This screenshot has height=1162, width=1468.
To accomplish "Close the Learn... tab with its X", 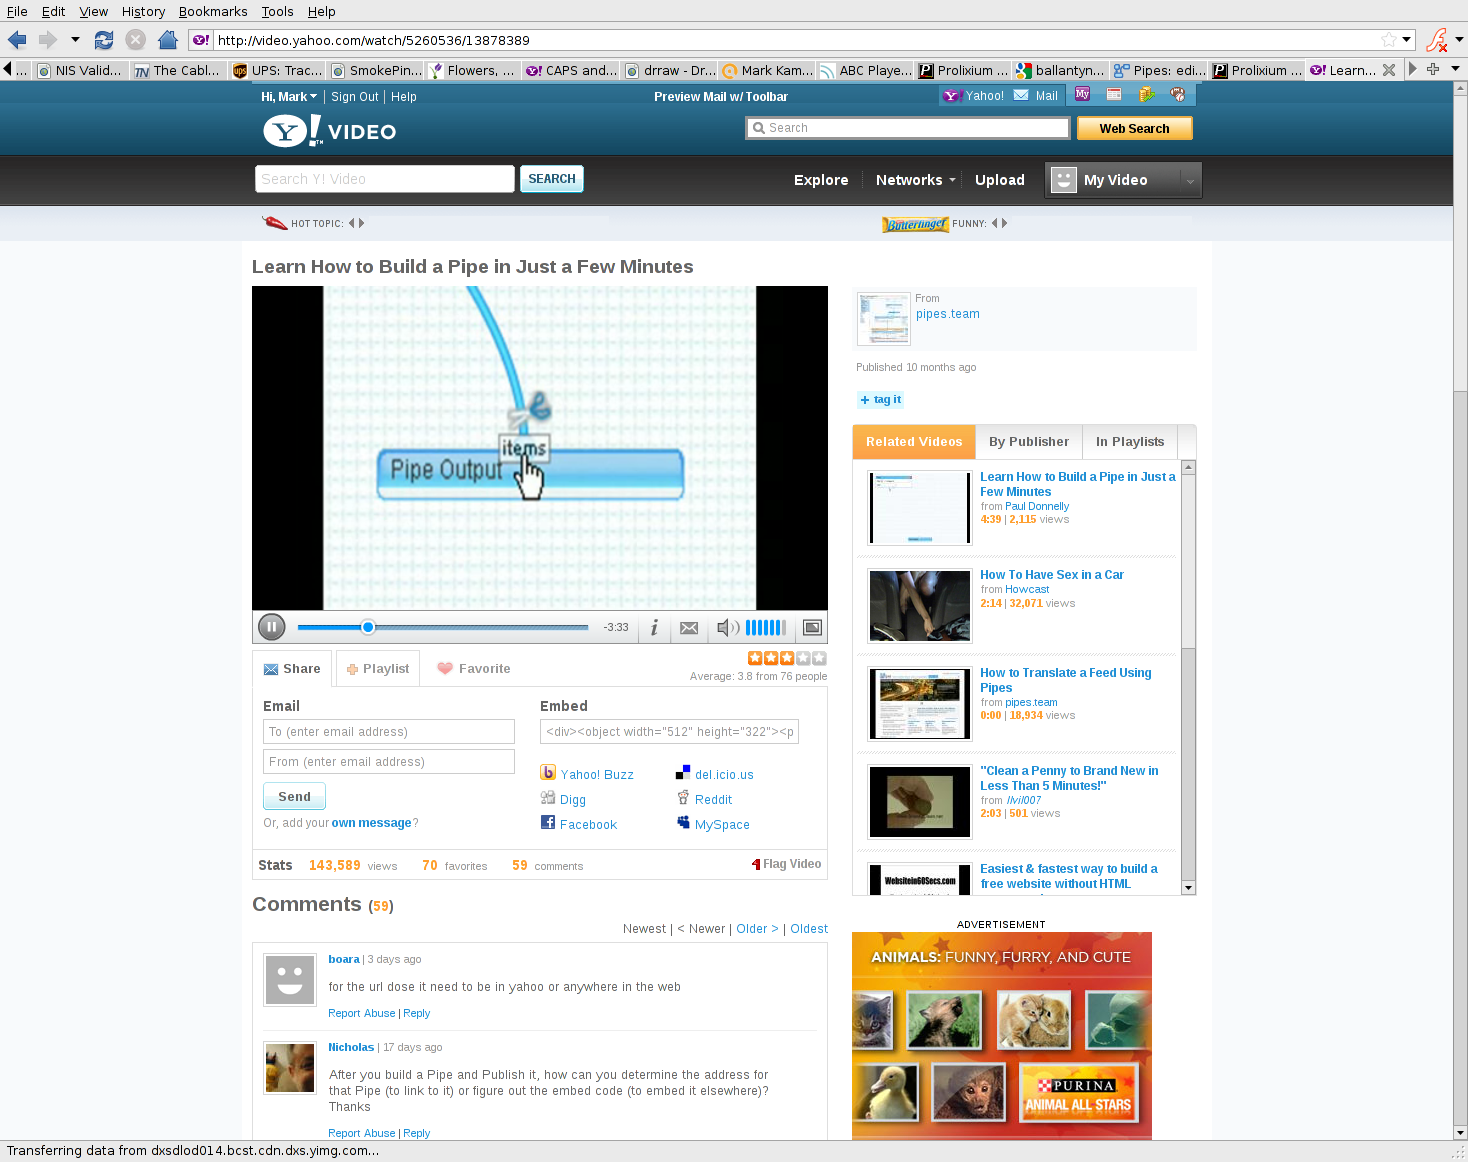I will click(x=1389, y=70).
